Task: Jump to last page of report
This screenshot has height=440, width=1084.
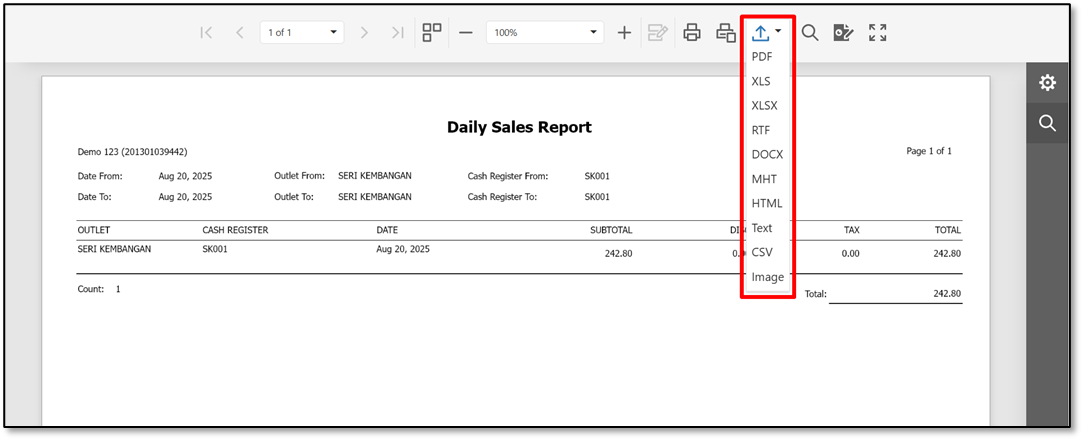Action: click(398, 33)
